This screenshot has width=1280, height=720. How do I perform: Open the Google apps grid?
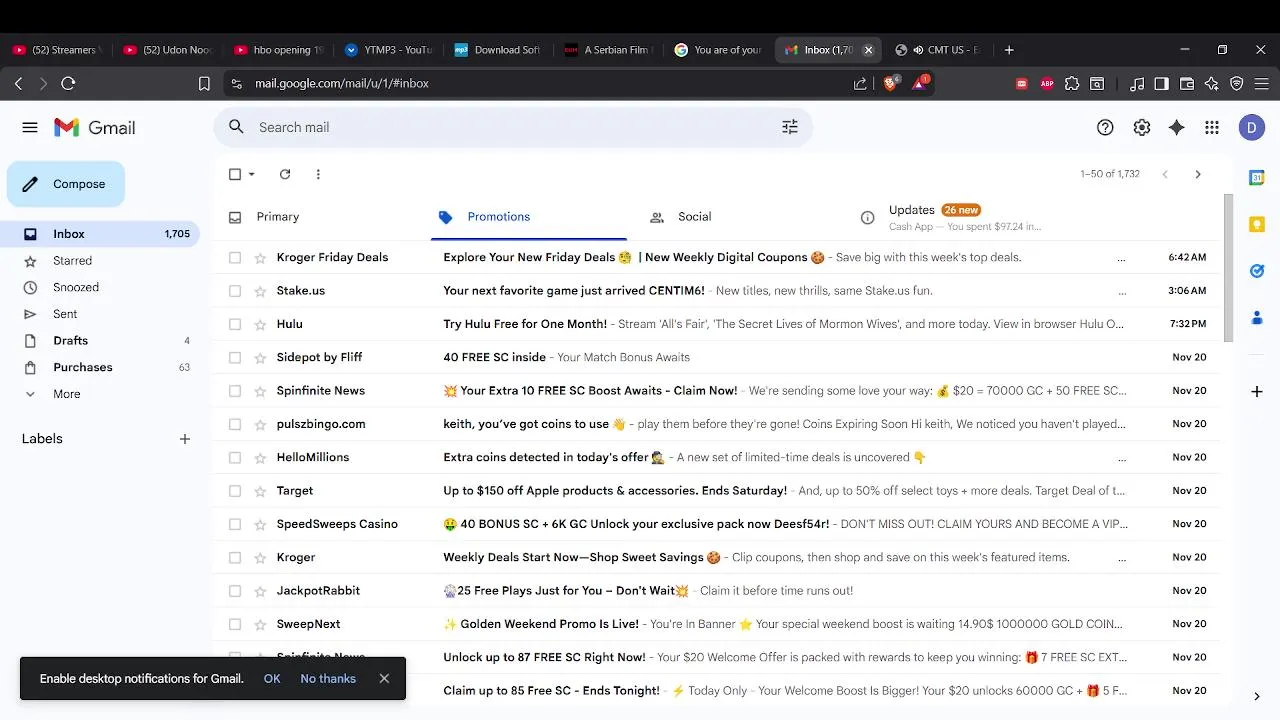(x=1212, y=127)
